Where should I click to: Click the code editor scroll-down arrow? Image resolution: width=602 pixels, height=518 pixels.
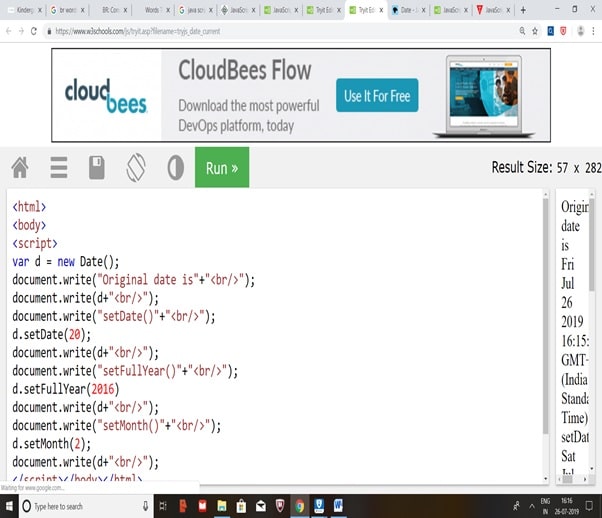[546, 478]
